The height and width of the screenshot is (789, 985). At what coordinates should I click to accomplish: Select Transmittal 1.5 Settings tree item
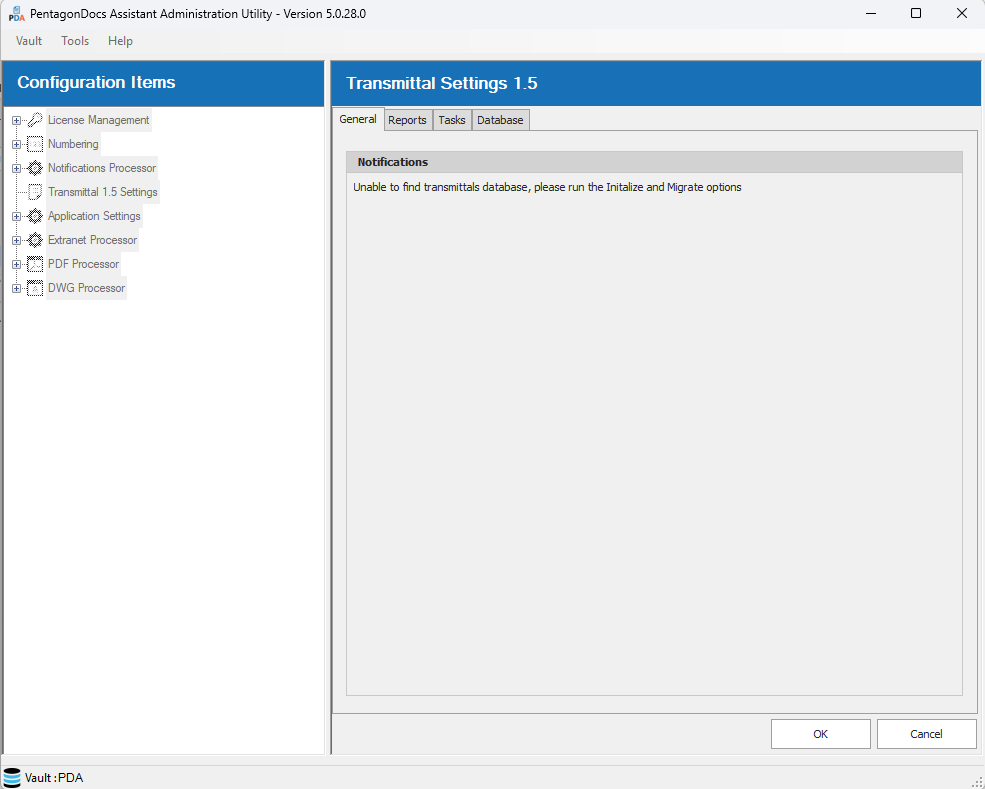[102, 192]
